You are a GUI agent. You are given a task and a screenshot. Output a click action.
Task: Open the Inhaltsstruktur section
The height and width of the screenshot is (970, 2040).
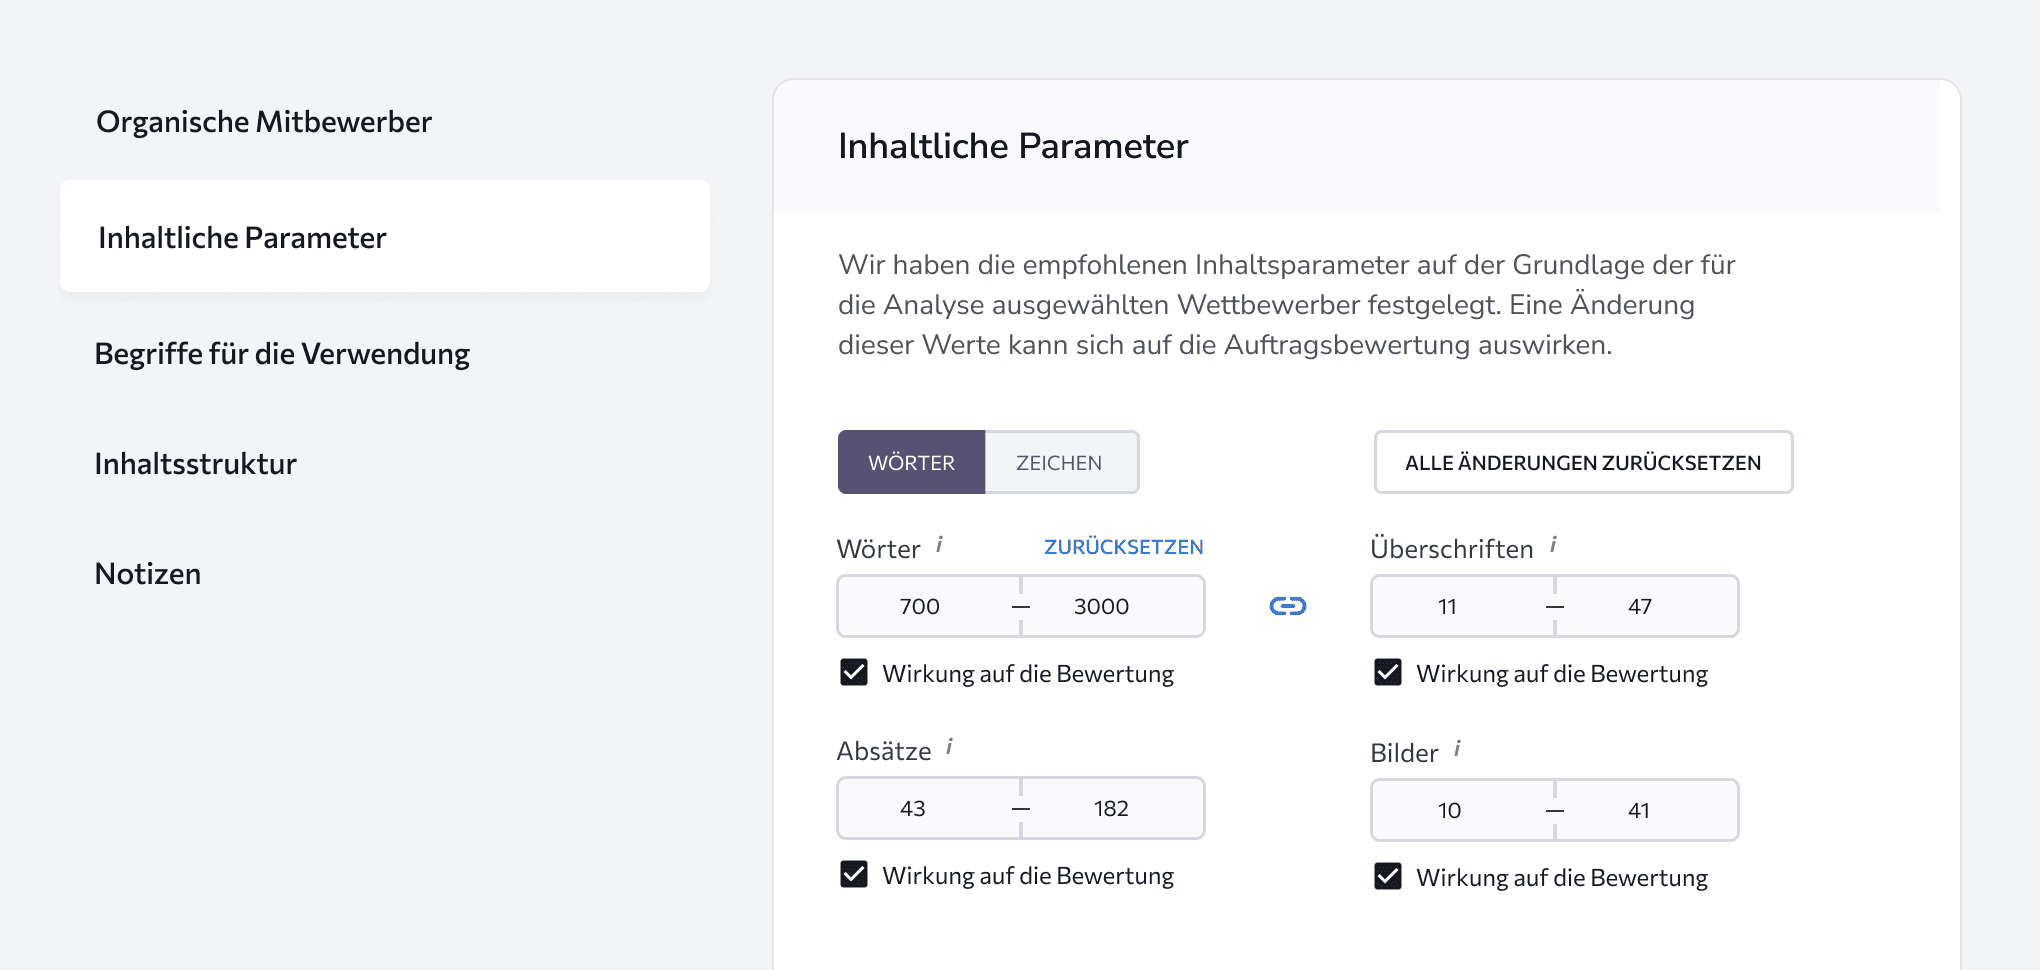coord(195,463)
